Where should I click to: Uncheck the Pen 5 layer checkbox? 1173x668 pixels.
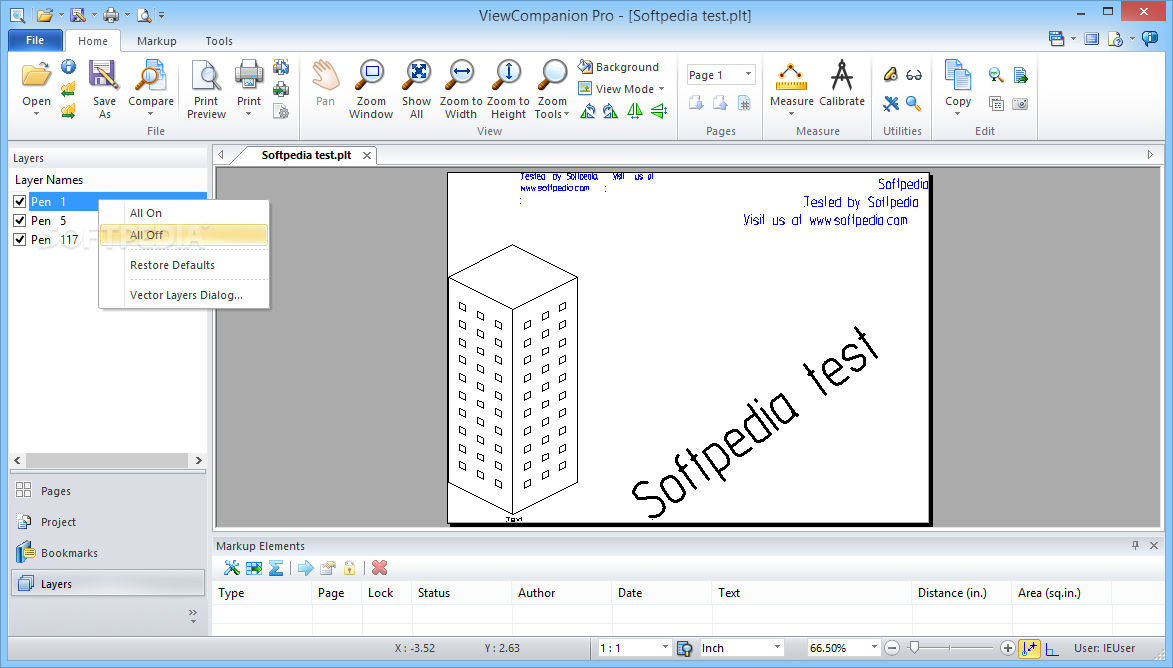click(19, 221)
